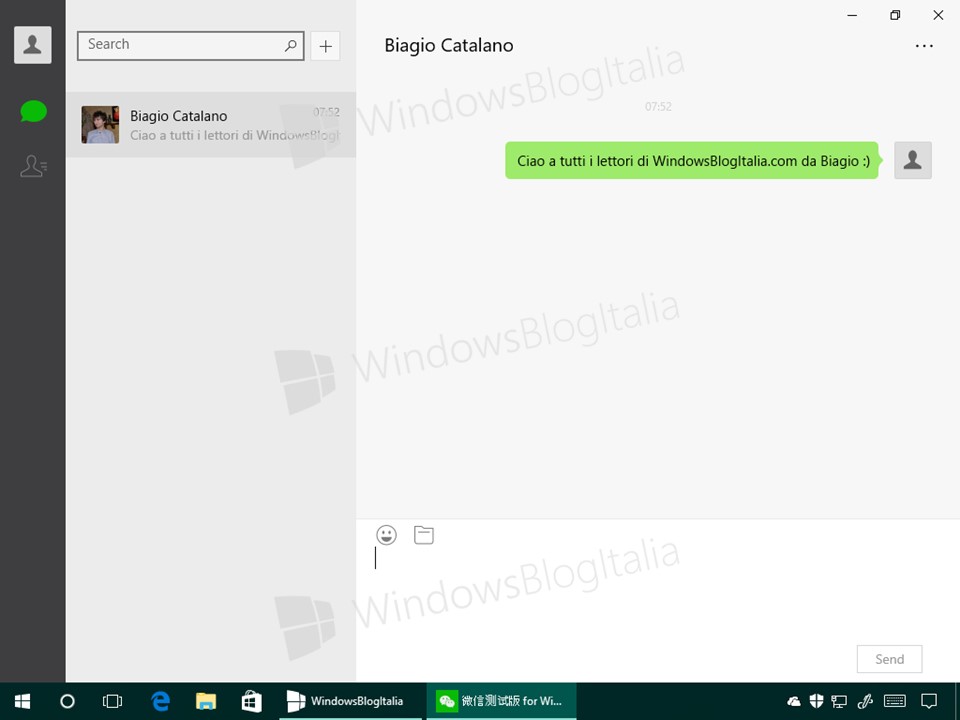Open network status tray icon
This screenshot has height=720, width=960.
coord(839,701)
